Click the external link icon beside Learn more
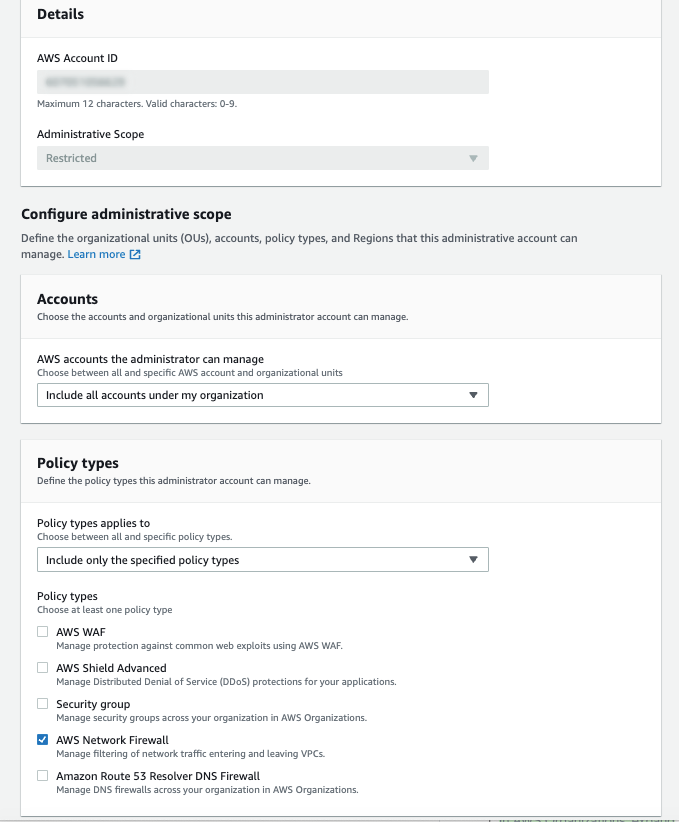Screen dimensions: 680x822 point(134,254)
